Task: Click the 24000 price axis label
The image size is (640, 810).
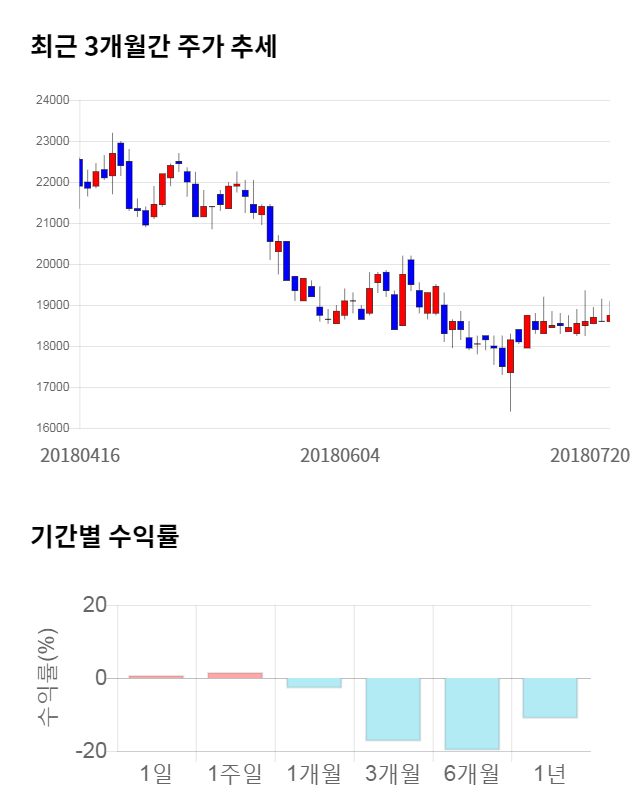Action: point(52,100)
